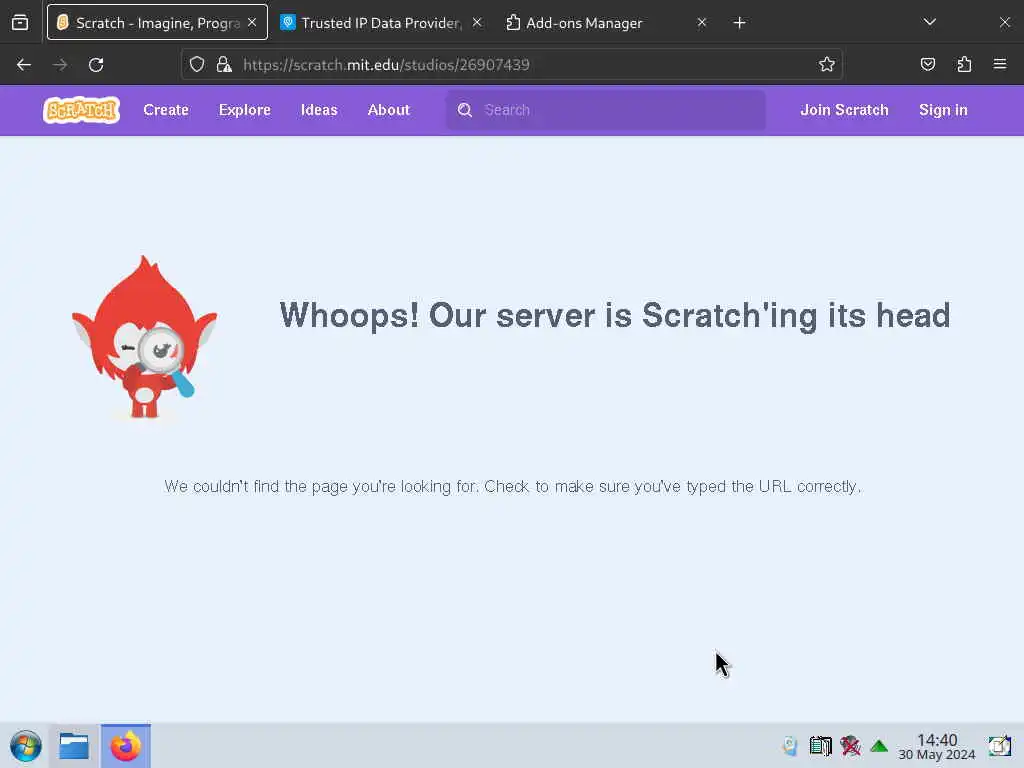
Task: Open the taskbar Start menu button
Action: pyautogui.click(x=25, y=746)
